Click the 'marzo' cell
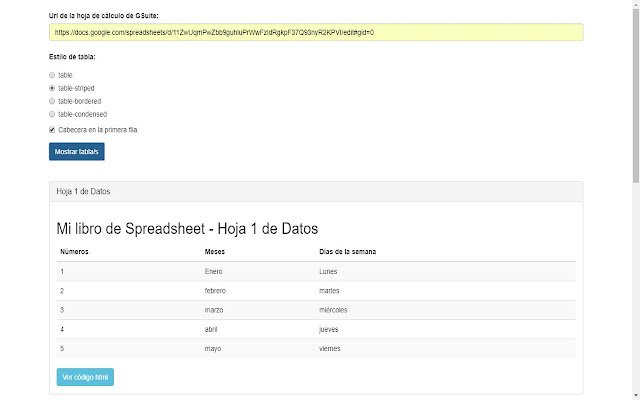640x400 pixels. coord(214,310)
